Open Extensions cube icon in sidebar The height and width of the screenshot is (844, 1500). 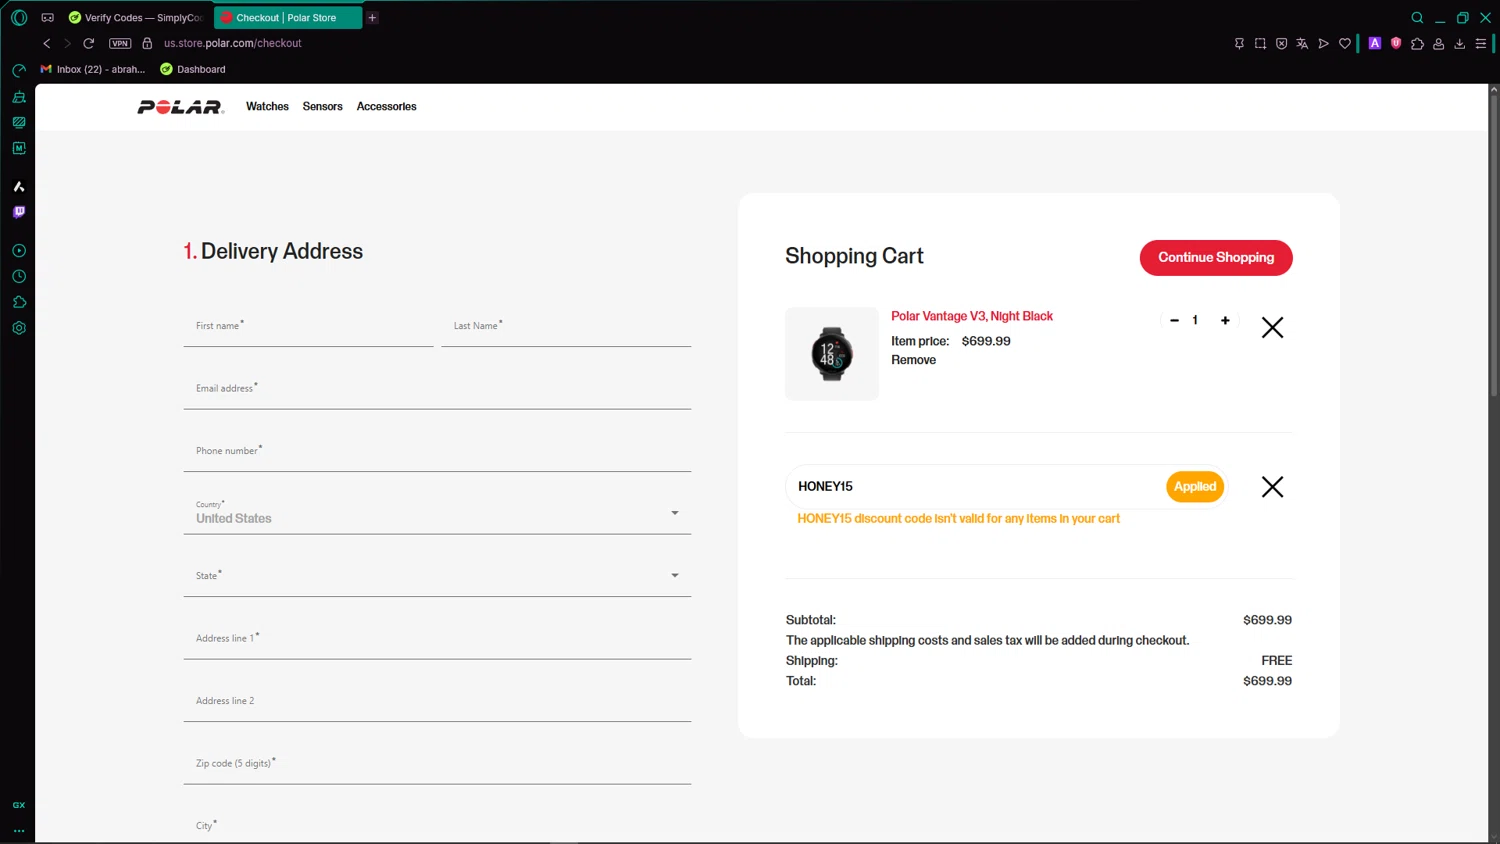coord(19,302)
